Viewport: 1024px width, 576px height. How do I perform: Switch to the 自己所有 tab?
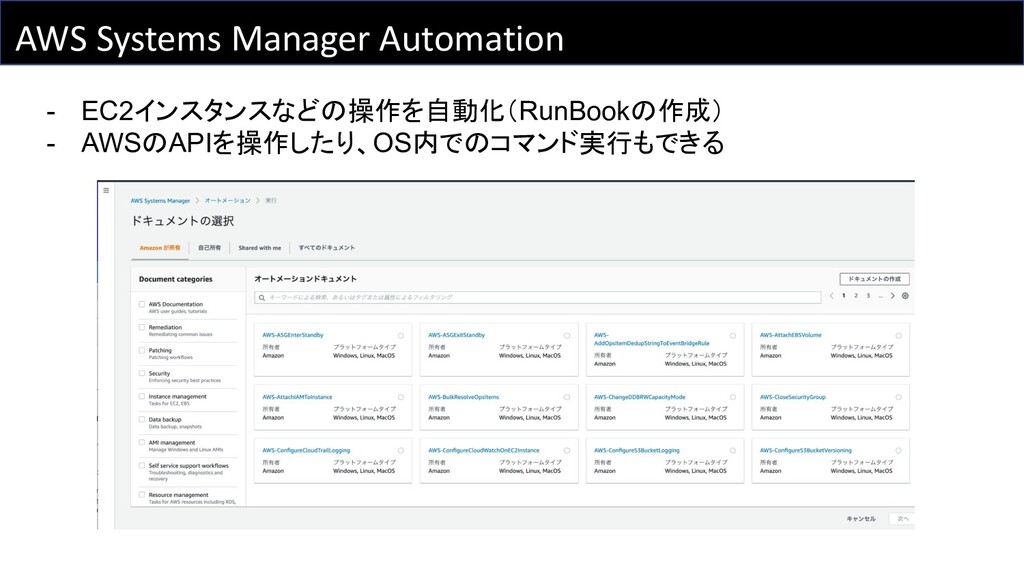(x=209, y=248)
